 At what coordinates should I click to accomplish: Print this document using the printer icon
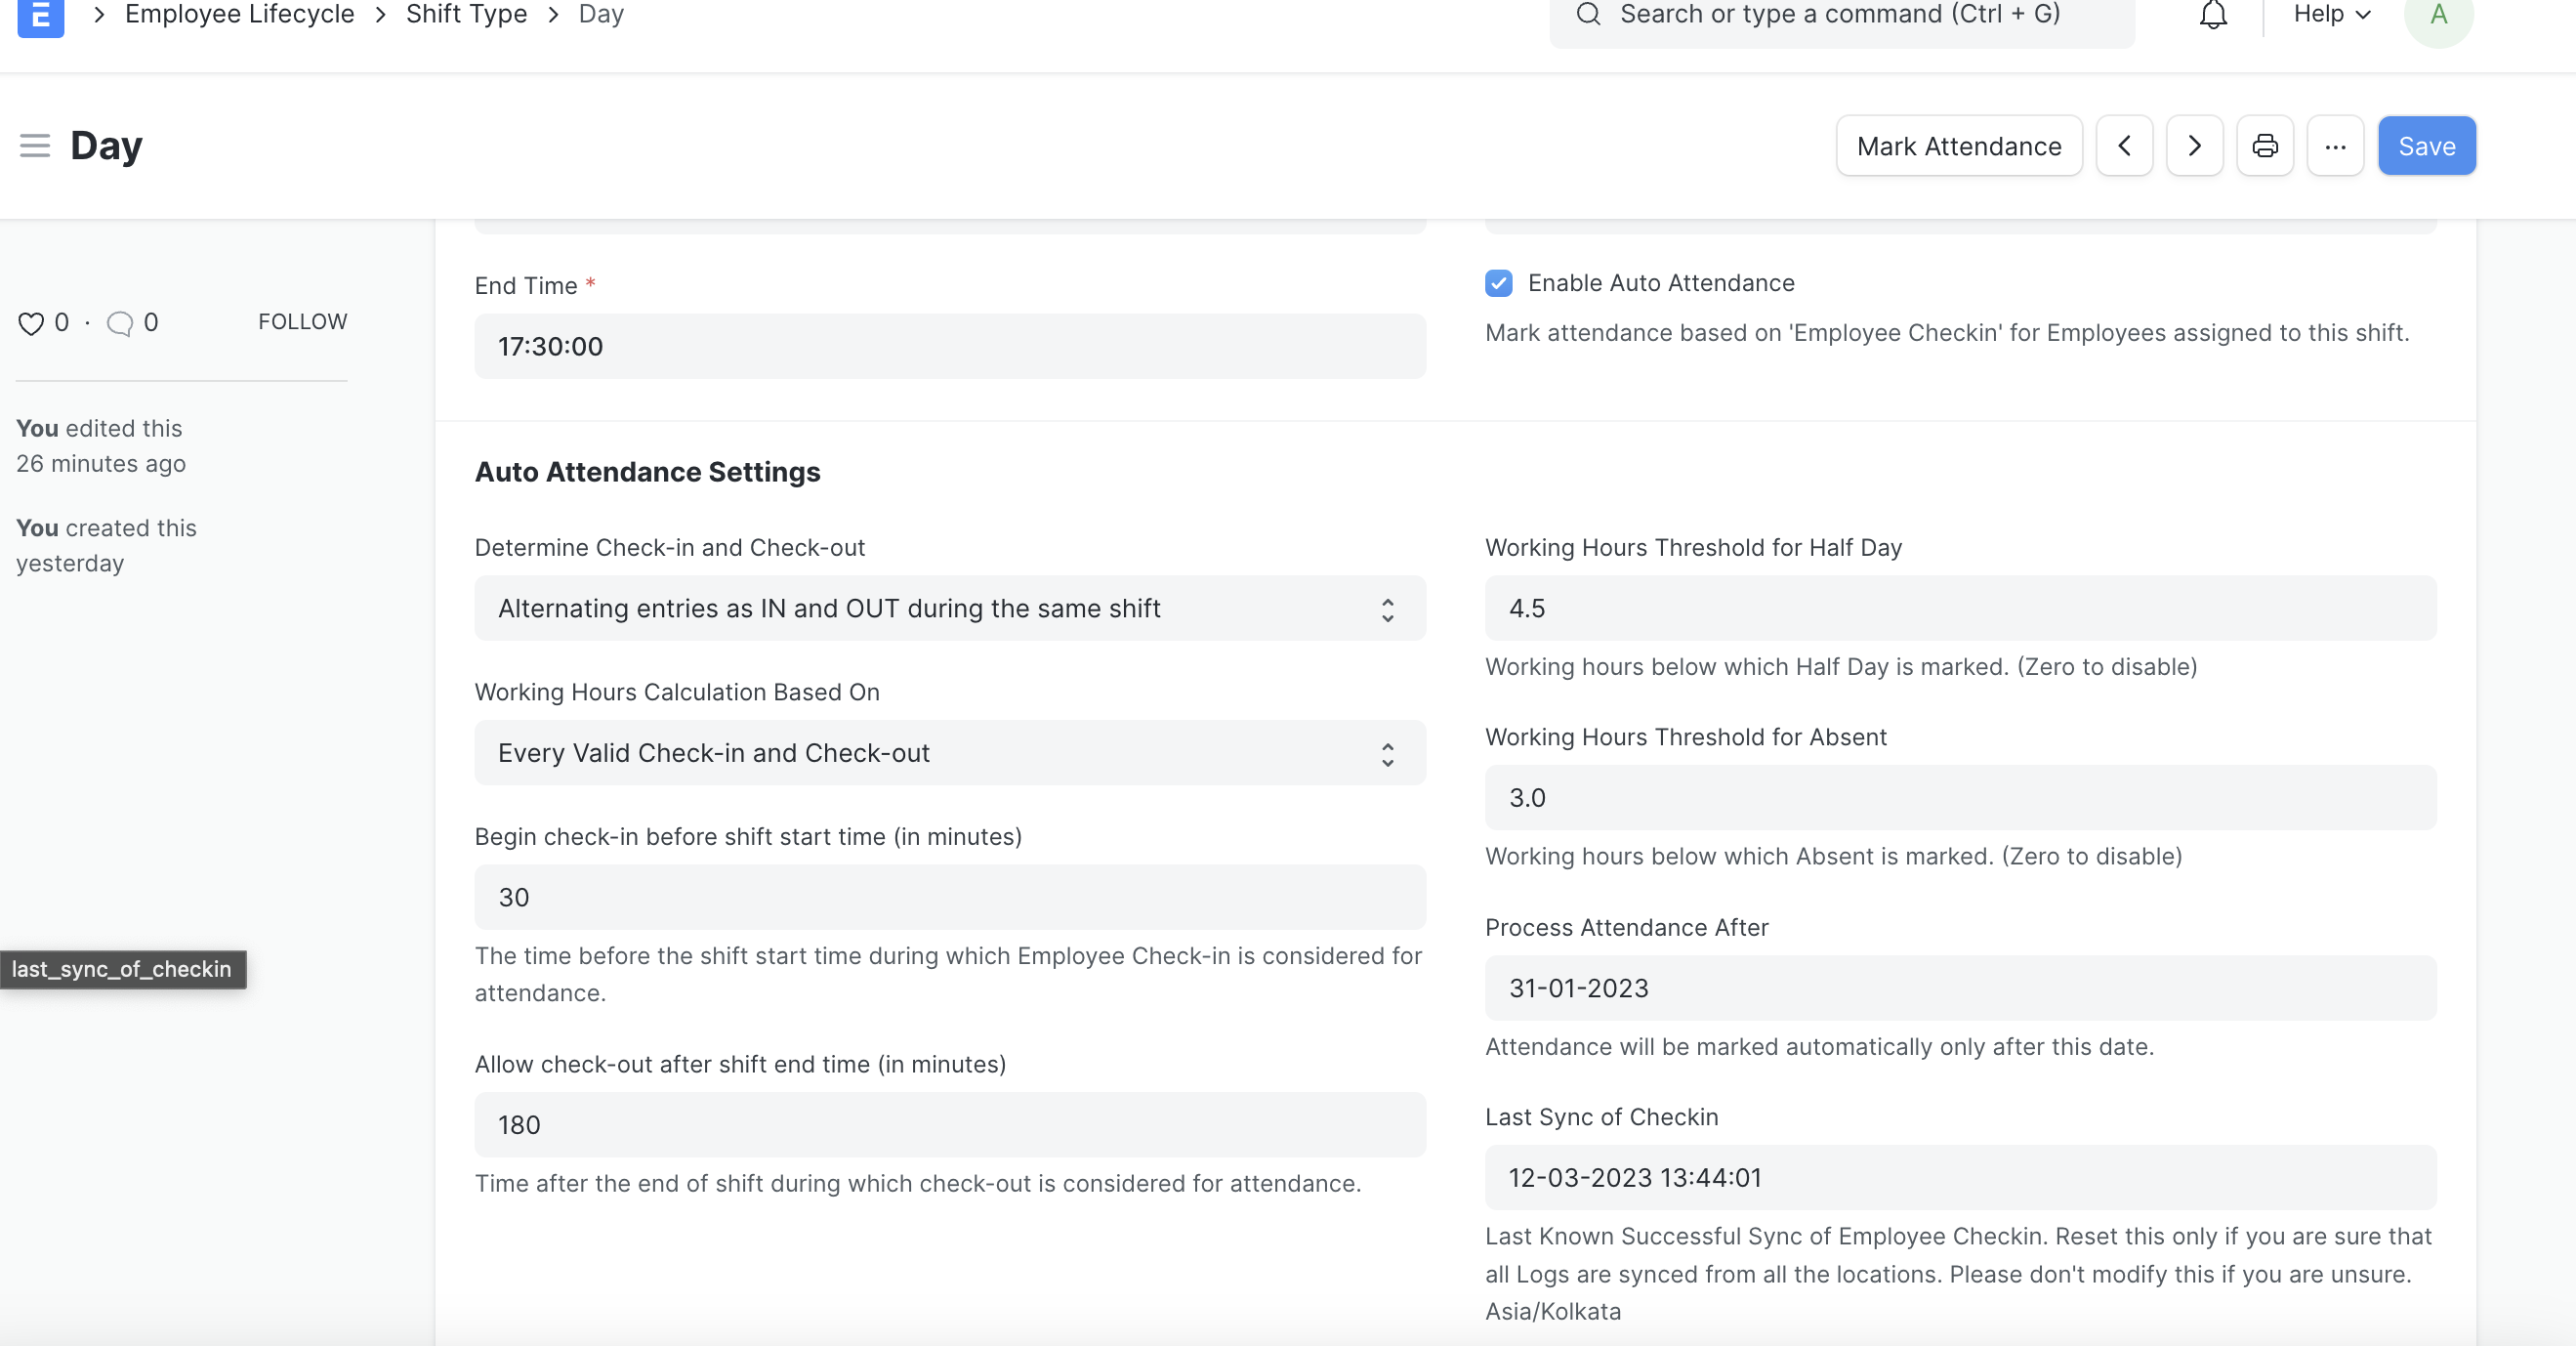(2265, 146)
